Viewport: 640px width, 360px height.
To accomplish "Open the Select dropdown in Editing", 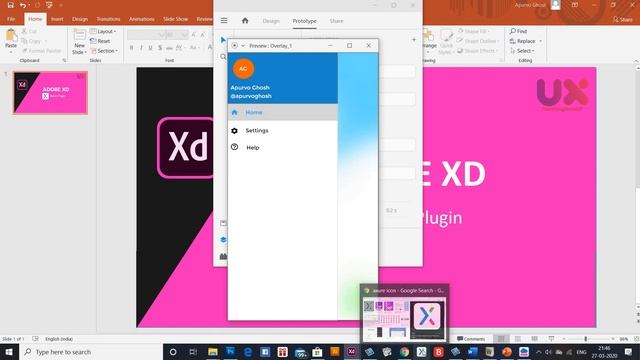I will (522, 51).
